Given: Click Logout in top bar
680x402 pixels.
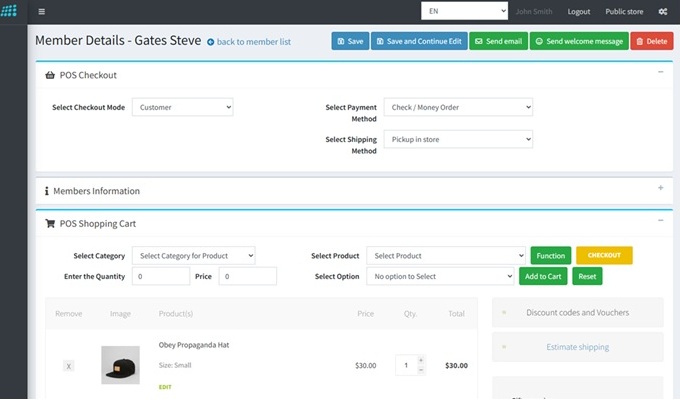Looking at the screenshot, I should (578, 11).
